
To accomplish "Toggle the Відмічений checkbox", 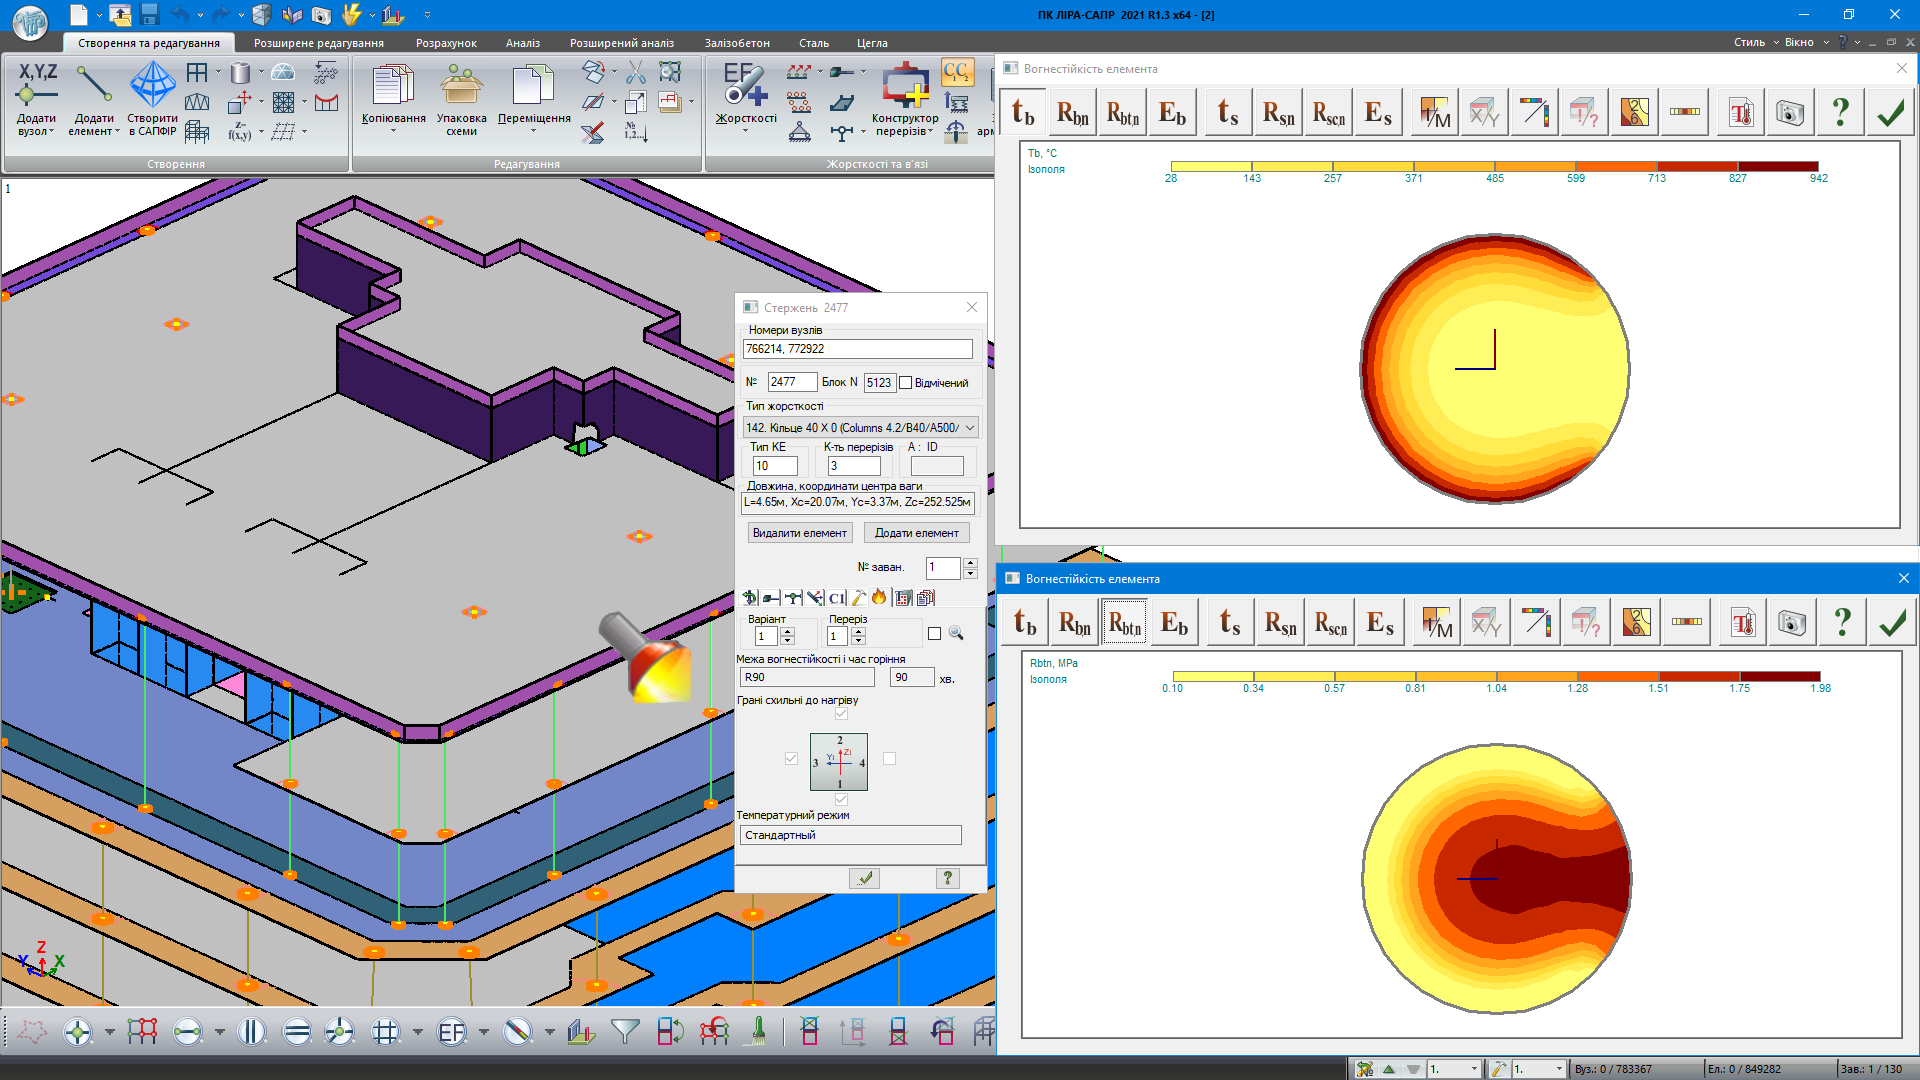I will click(x=906, y=383).
